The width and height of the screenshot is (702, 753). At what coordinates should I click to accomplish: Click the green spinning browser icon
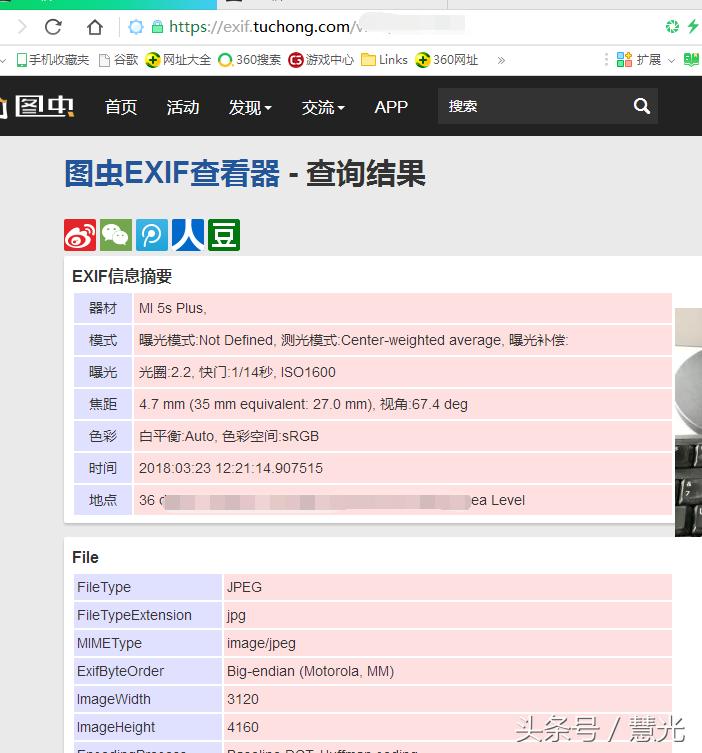672,26
